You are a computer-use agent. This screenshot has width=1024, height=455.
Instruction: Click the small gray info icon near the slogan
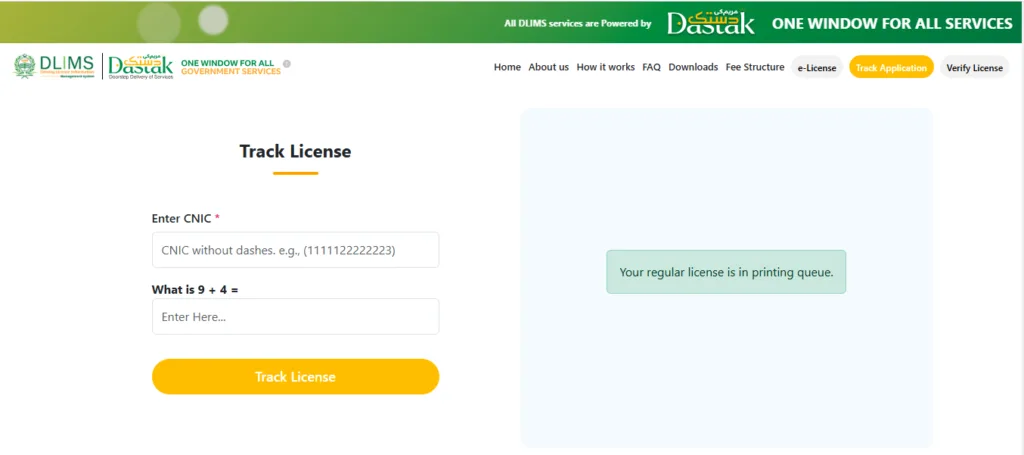coord(287,64)
